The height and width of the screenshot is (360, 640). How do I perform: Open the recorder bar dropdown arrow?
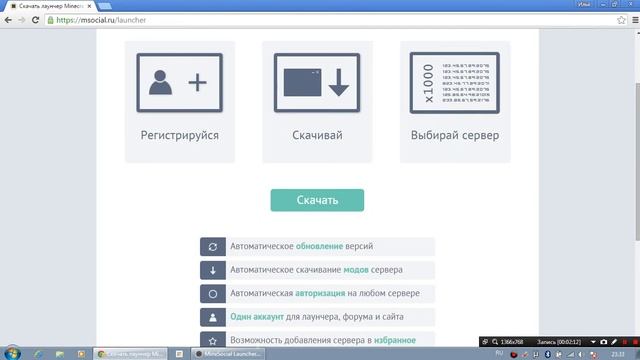click(593, 342)
